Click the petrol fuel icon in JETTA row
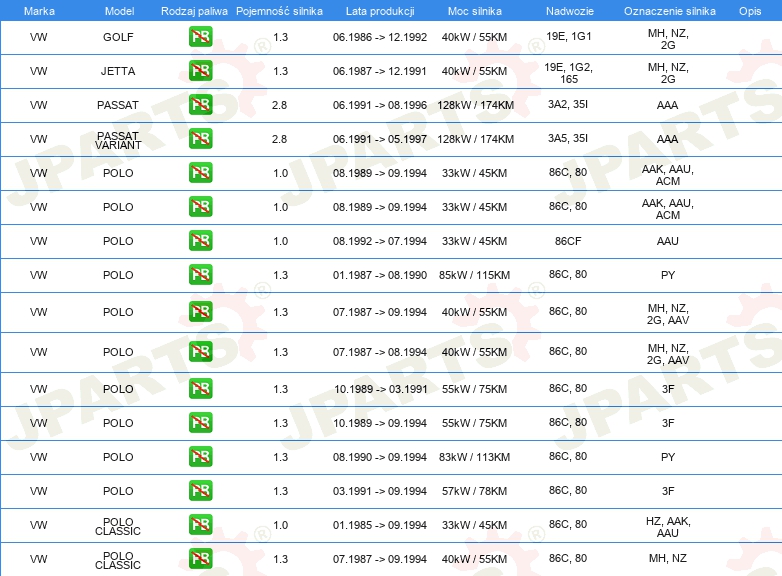 point(200,71)
